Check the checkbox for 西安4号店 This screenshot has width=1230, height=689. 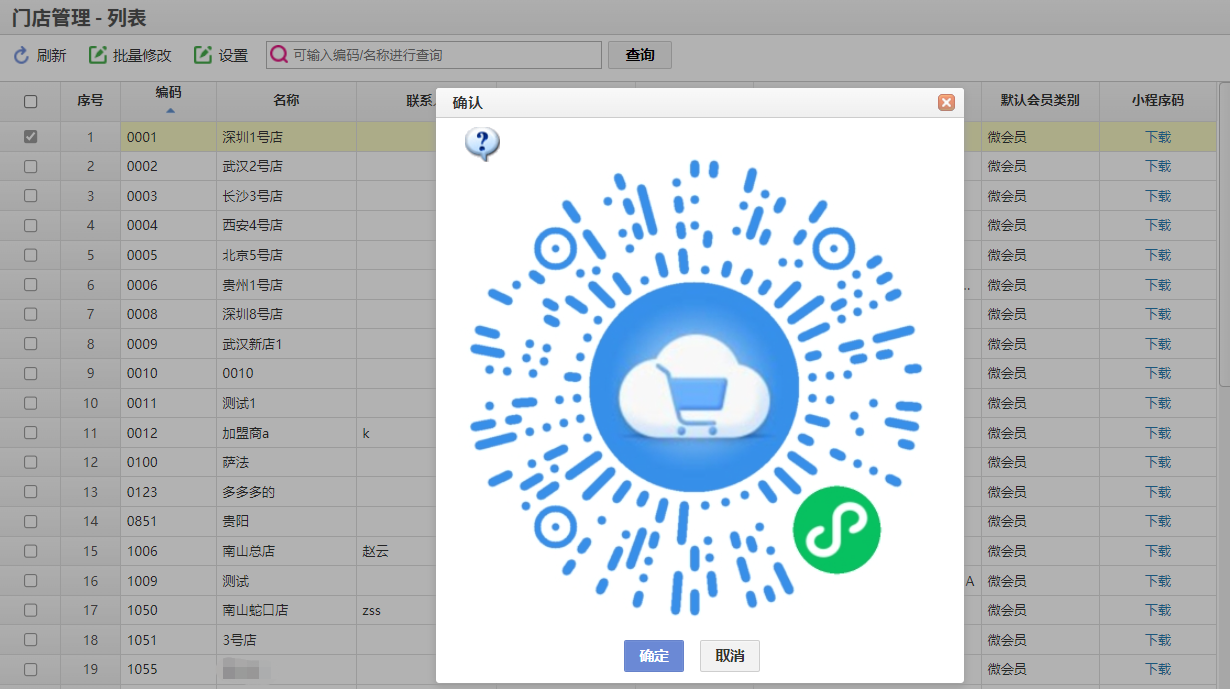pos(30,225)
